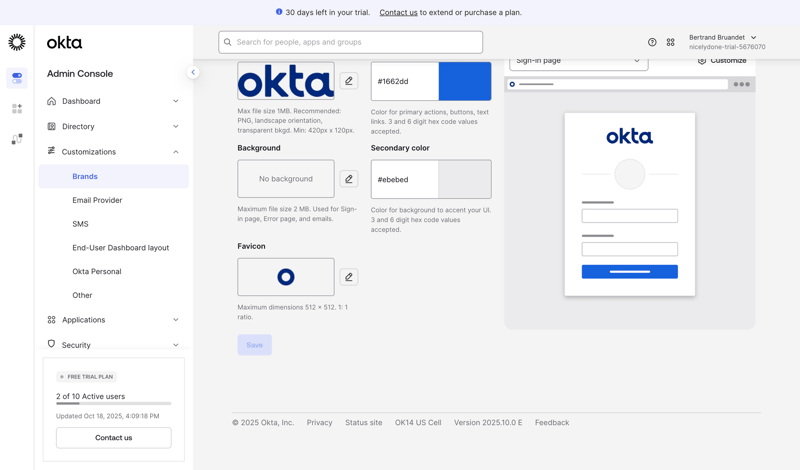Image resolution: width=800 pixels, height=470 pixels.
Task: Open Other customizations
Action: [x=82, y=295]
